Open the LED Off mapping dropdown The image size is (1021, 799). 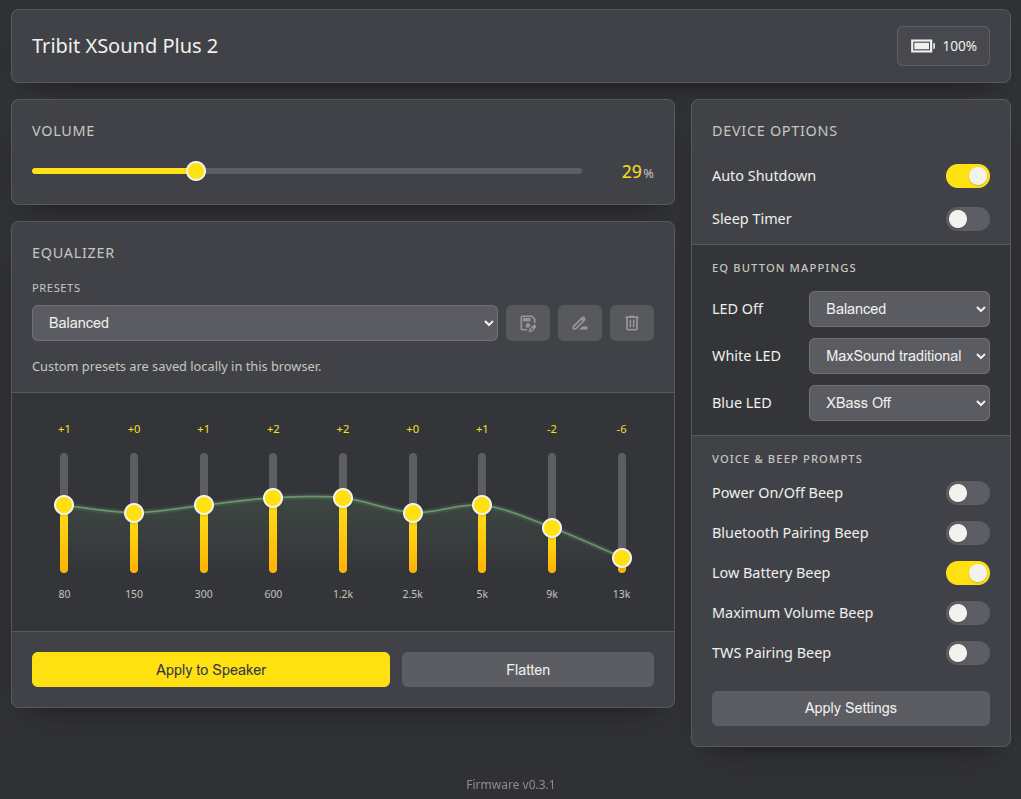coord(899,309)
